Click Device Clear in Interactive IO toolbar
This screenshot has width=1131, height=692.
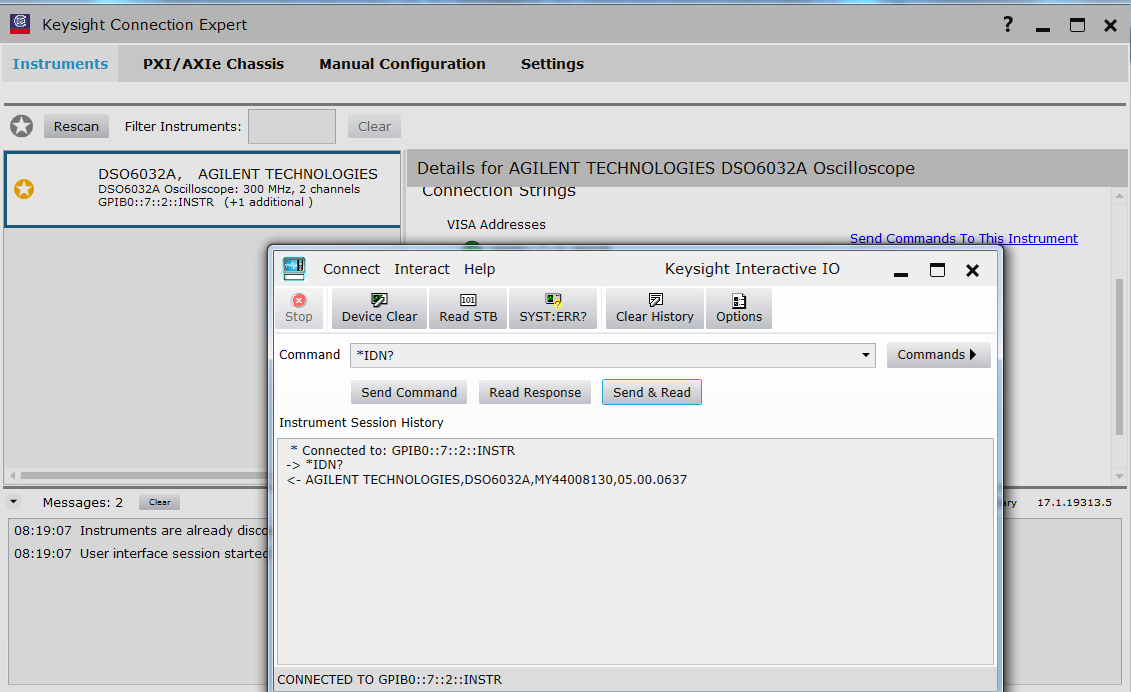[x=379, y=308]
